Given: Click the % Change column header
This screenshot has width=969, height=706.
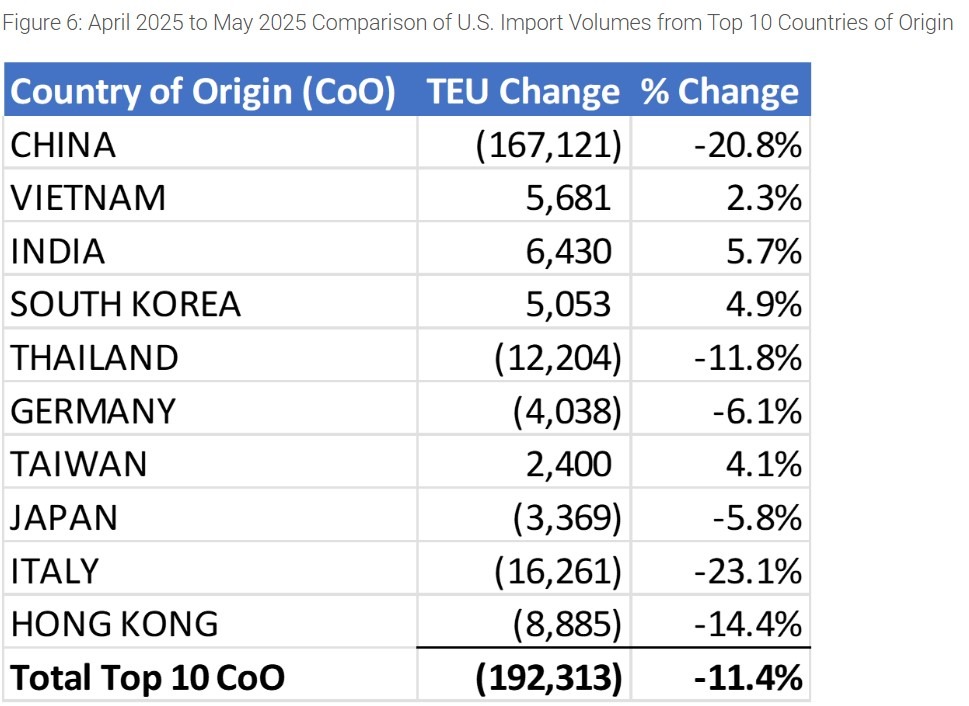Looking at the screenshot, I should 720,92.
